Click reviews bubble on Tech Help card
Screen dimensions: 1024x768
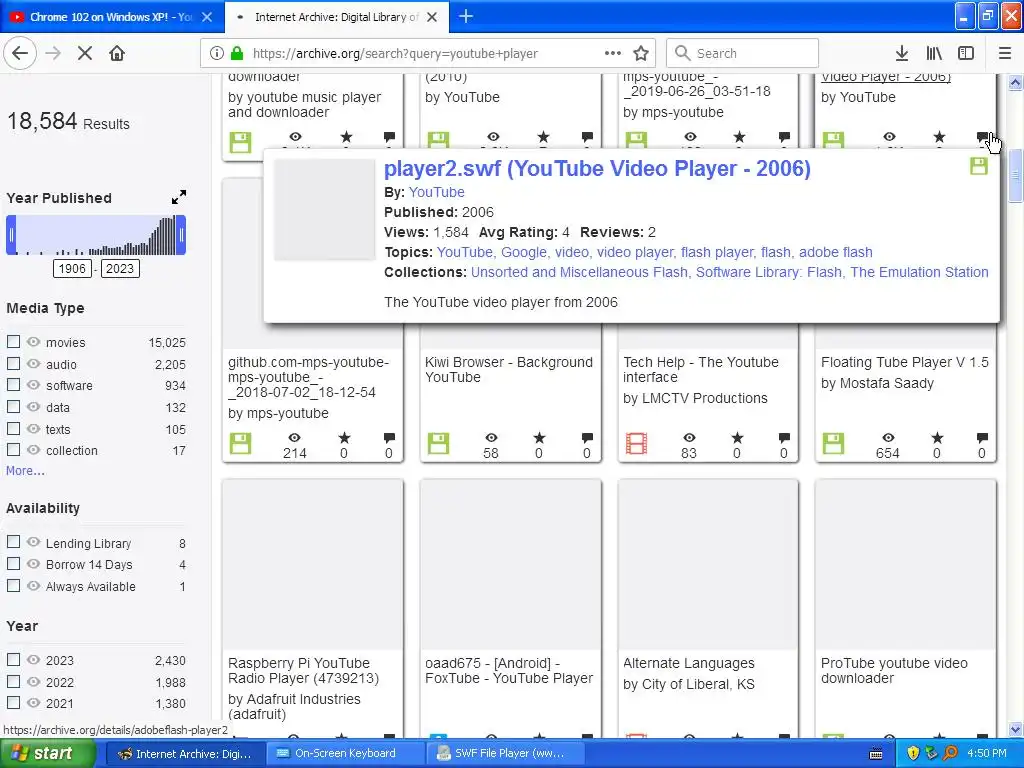784,438
